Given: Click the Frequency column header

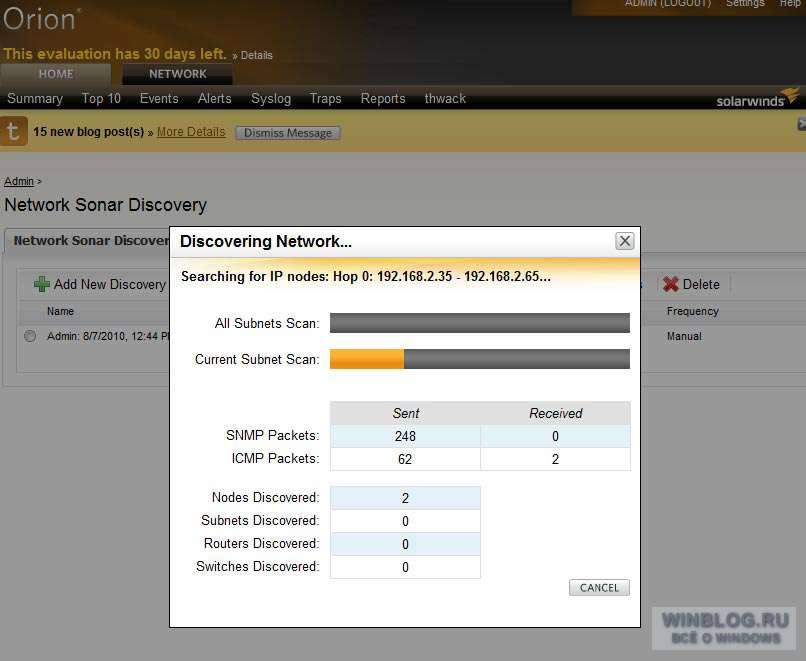Looking at the screenshot, I should tap(692, 311).
